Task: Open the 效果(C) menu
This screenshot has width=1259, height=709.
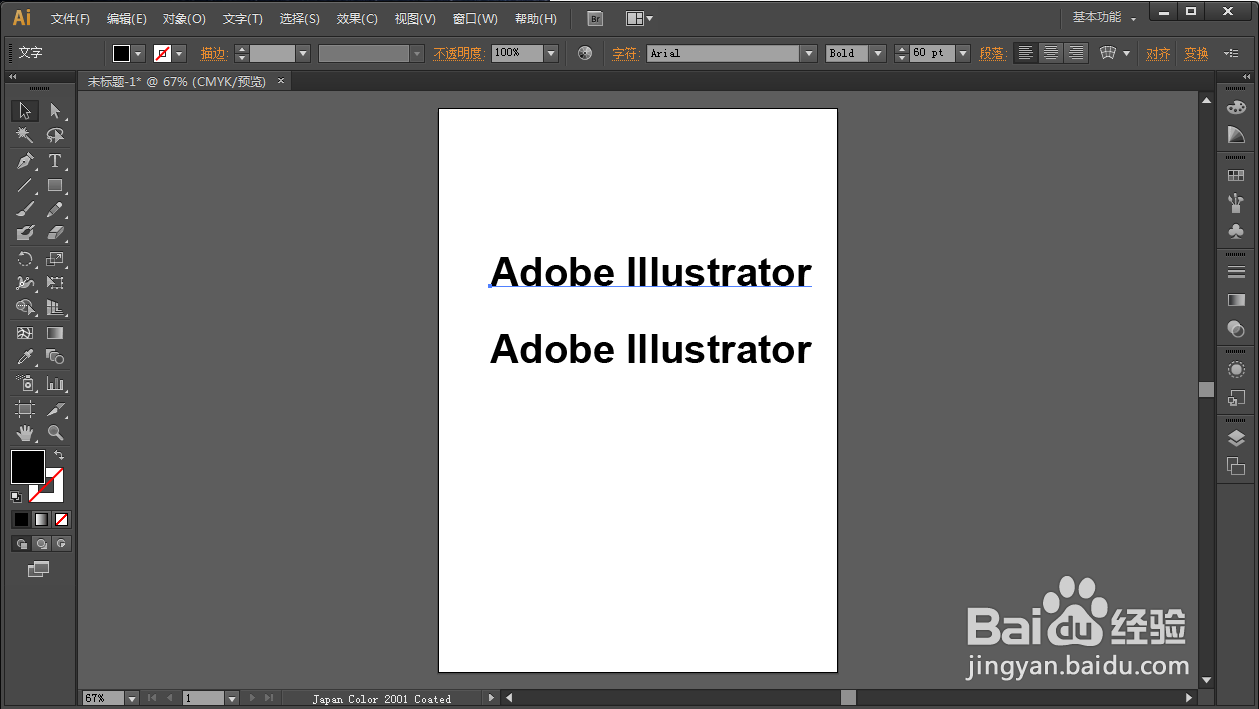Action: coord(357,19)
